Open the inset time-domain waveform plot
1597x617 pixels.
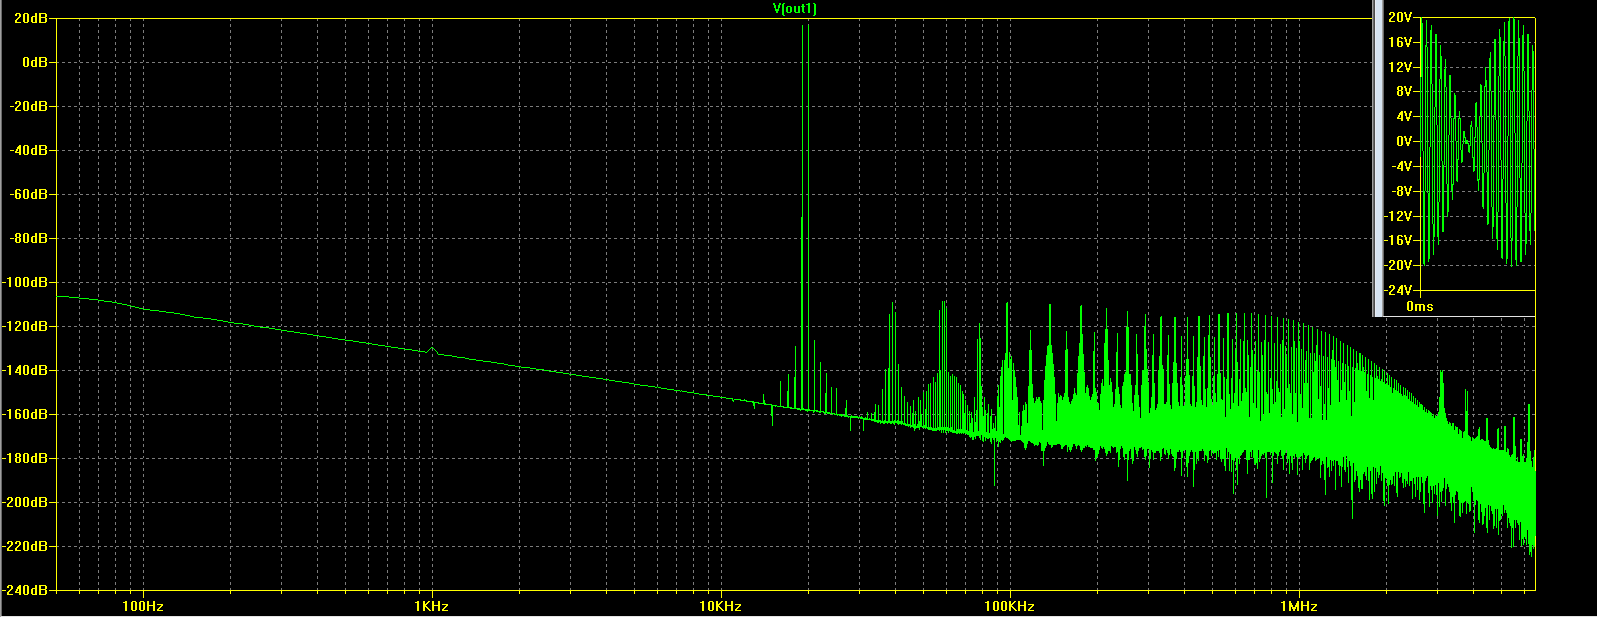point(1477,153)
